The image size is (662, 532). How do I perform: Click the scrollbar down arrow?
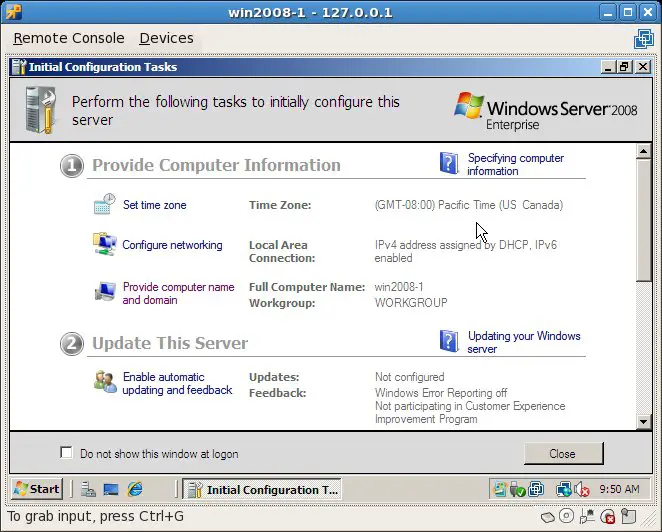tap(644, 421)
